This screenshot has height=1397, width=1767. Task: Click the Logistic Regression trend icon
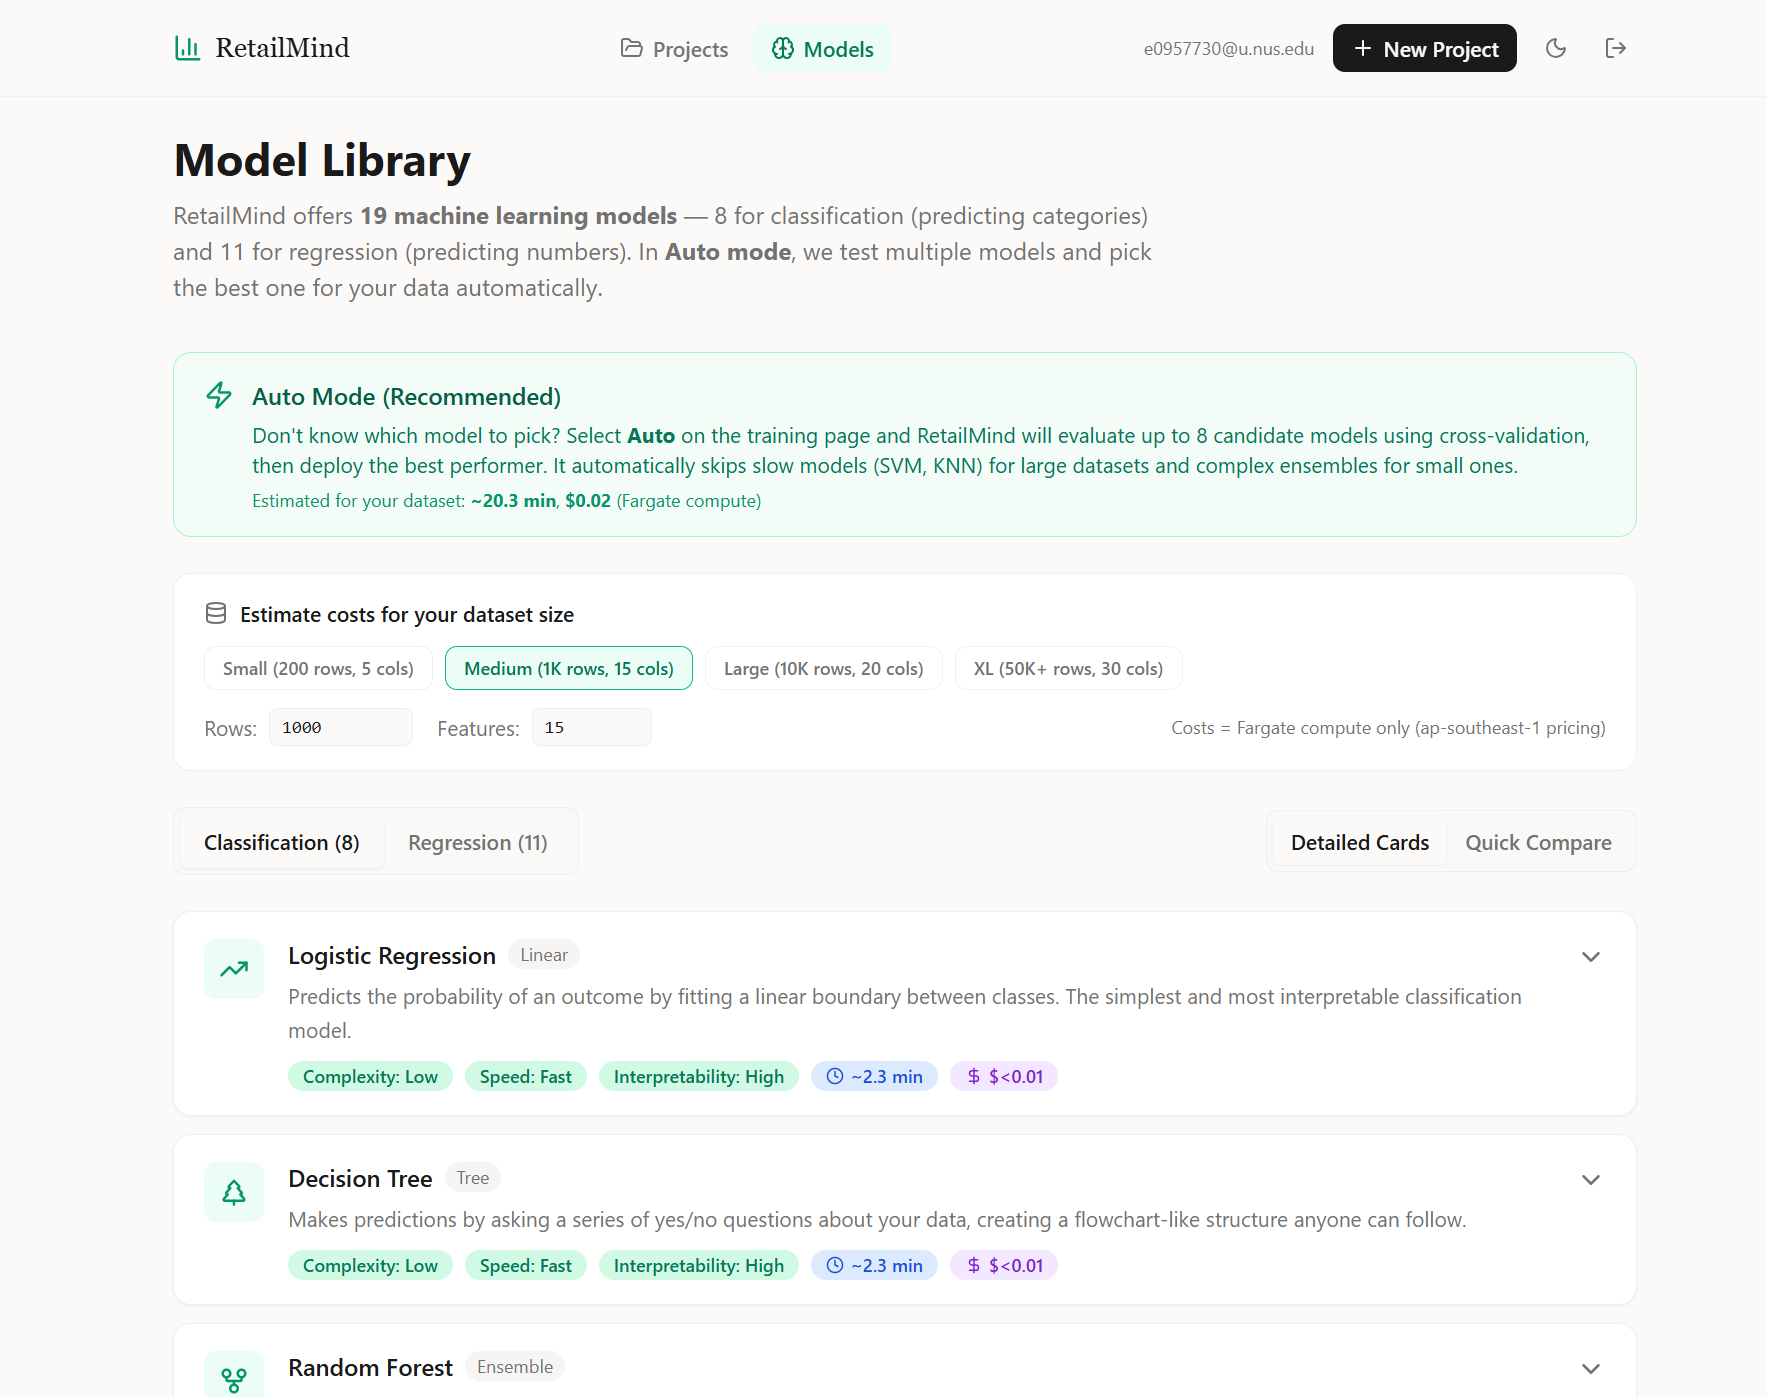[x=234, y=969]
